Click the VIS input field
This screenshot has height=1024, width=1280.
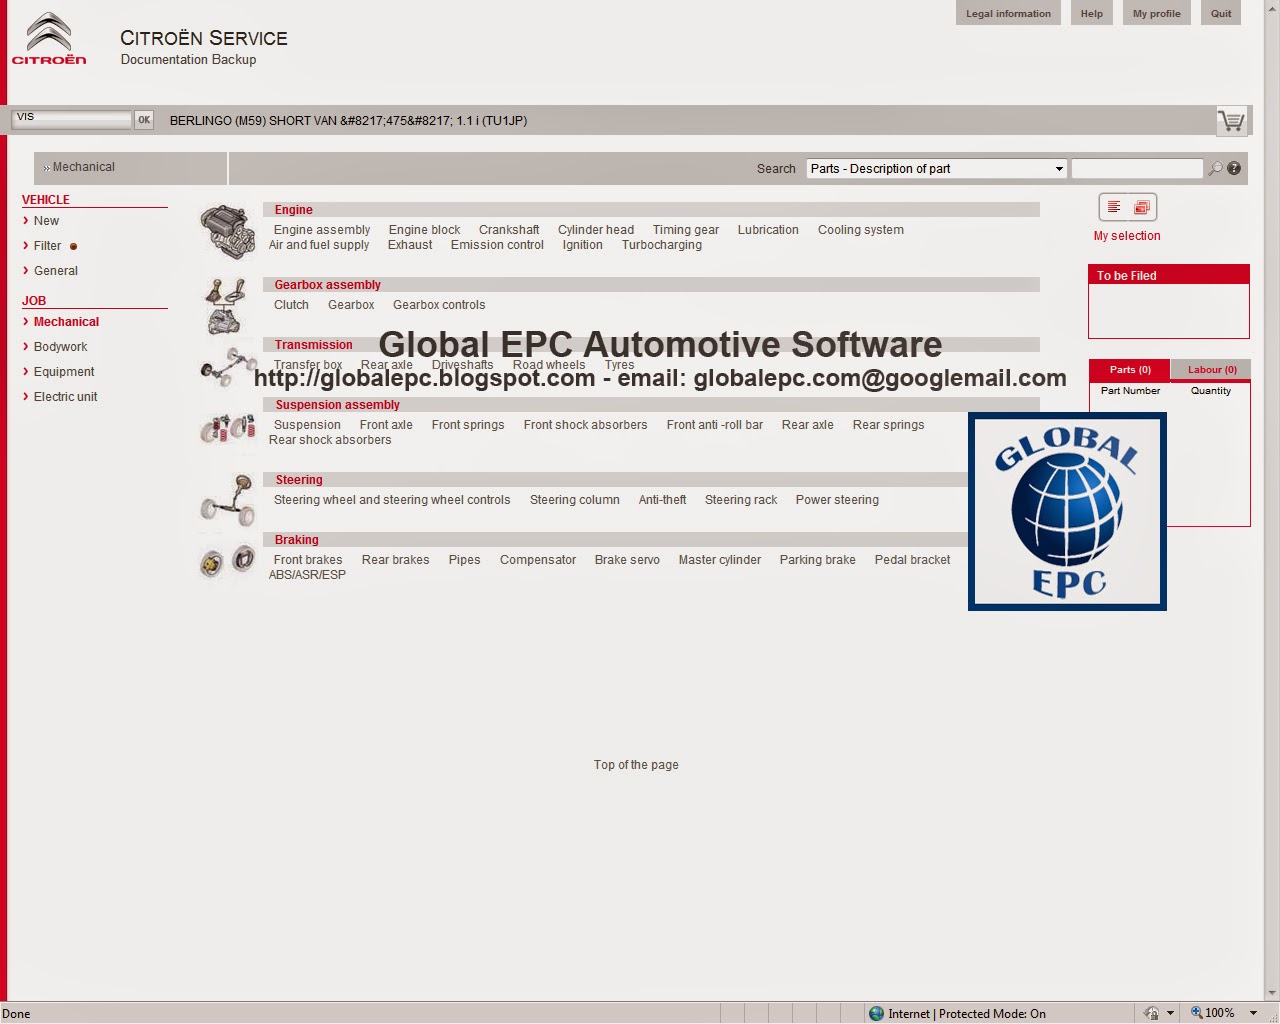71,119
